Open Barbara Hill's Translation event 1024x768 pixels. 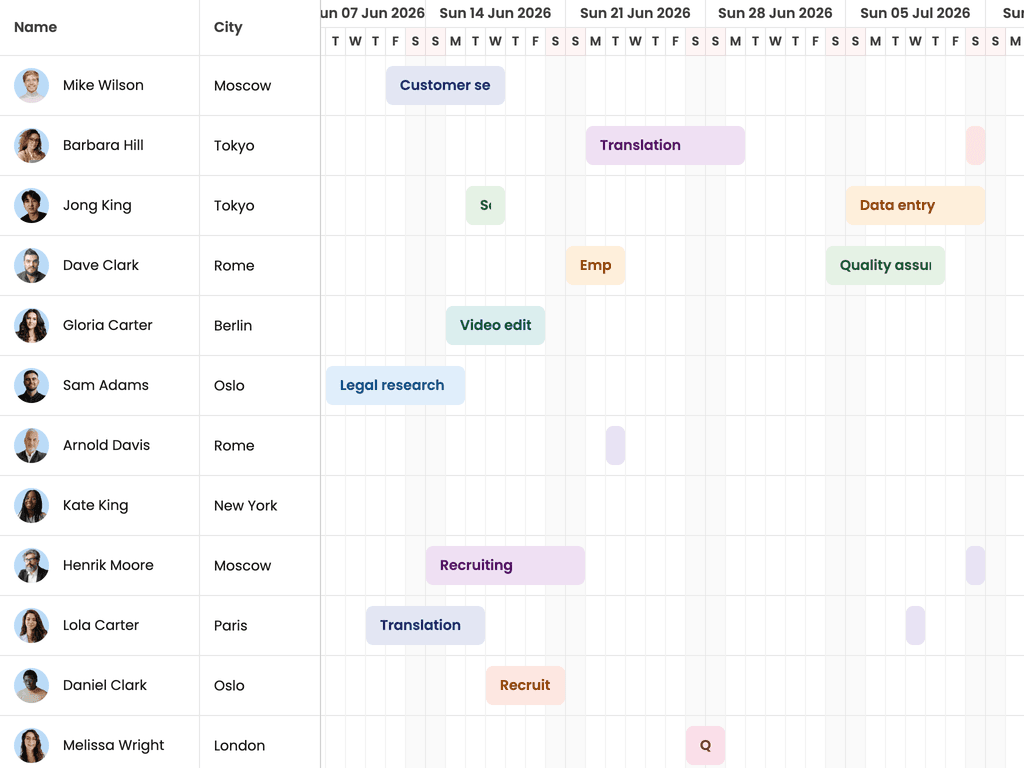point(665,146)
